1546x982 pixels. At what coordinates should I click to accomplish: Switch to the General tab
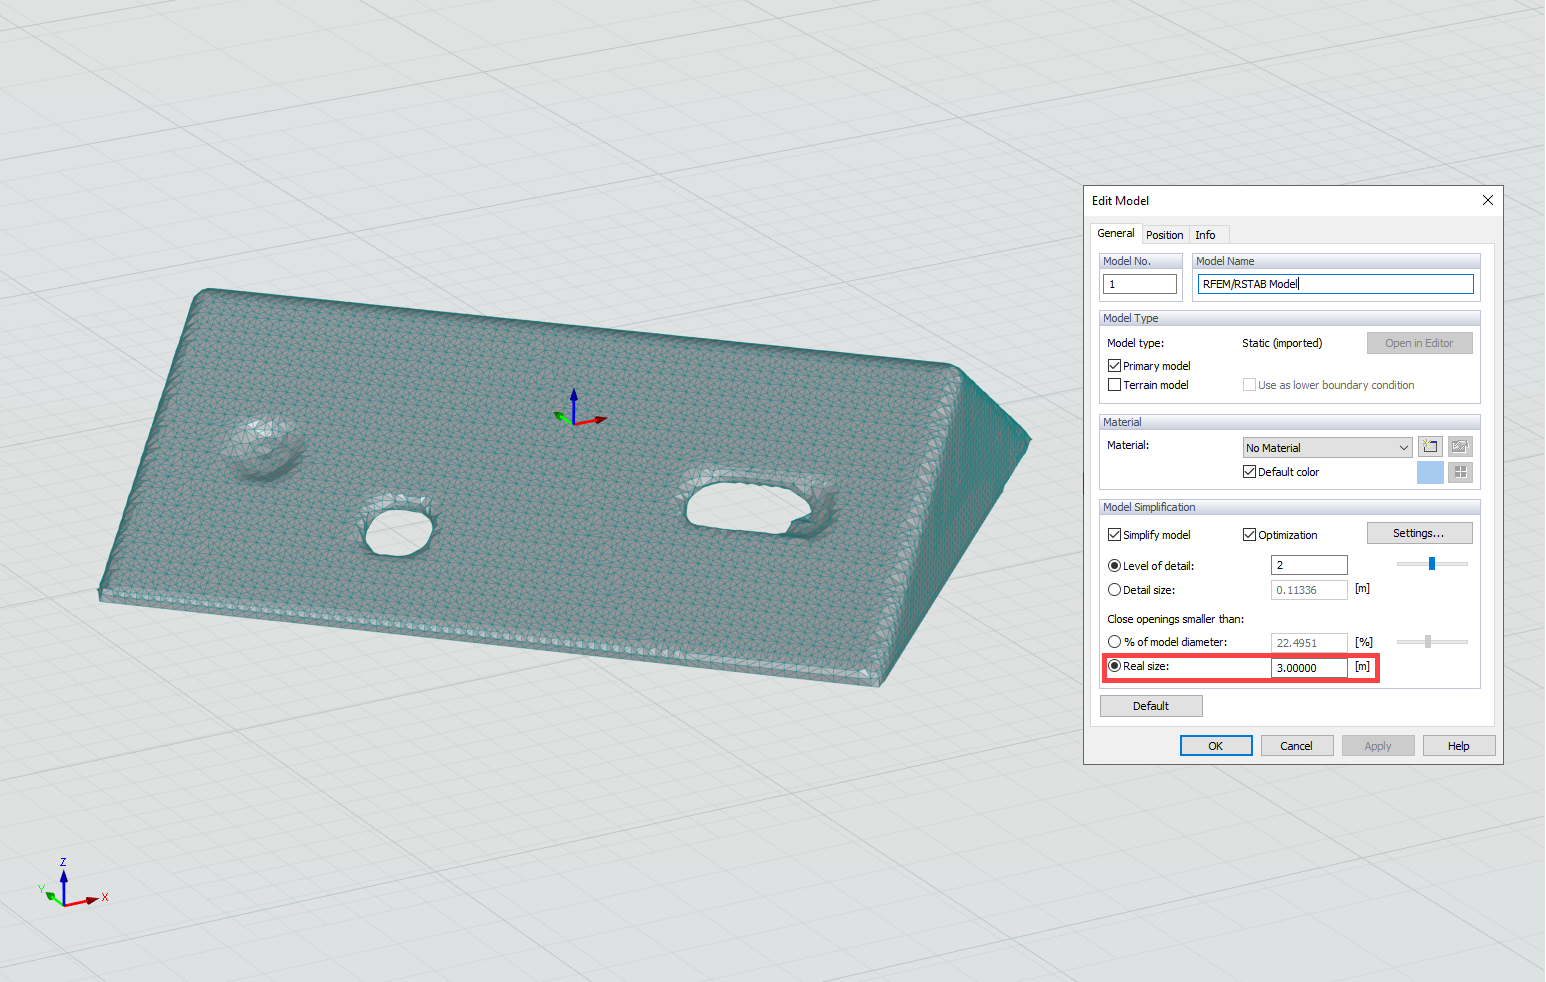pyautogui.click(x=1115, y=233)
